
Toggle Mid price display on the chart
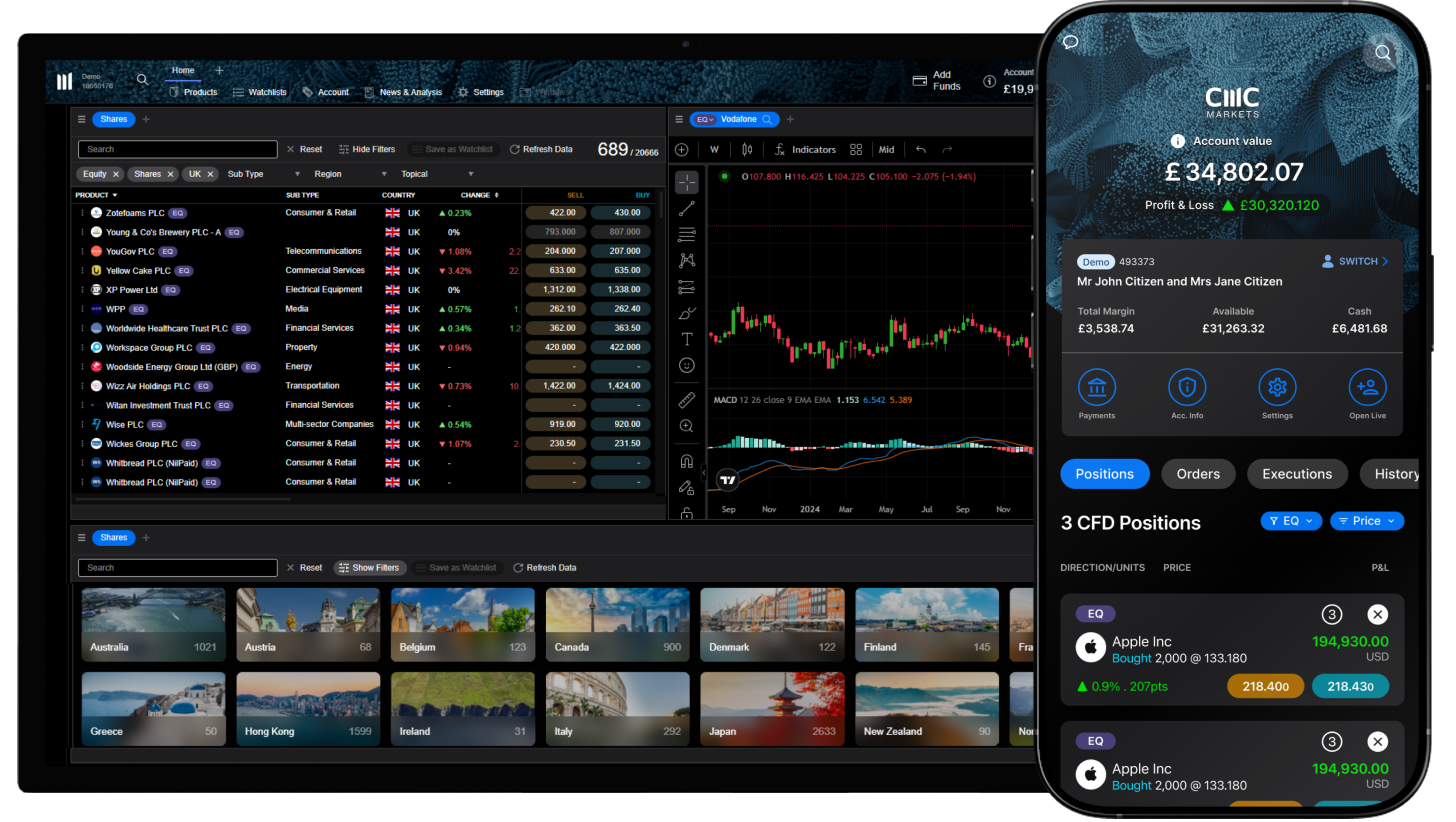point(887,149)
